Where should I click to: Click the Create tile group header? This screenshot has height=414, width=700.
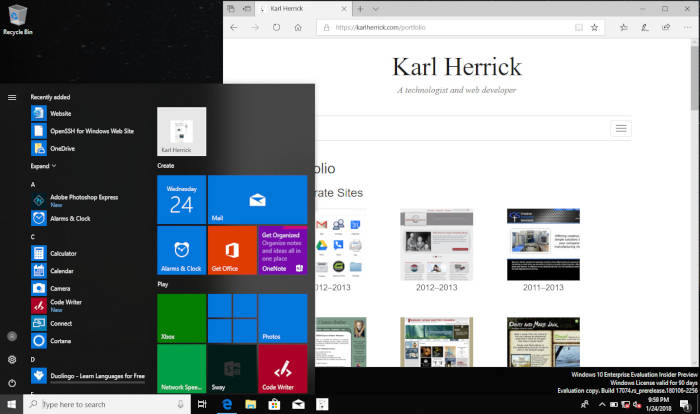(x=166, y=165)
